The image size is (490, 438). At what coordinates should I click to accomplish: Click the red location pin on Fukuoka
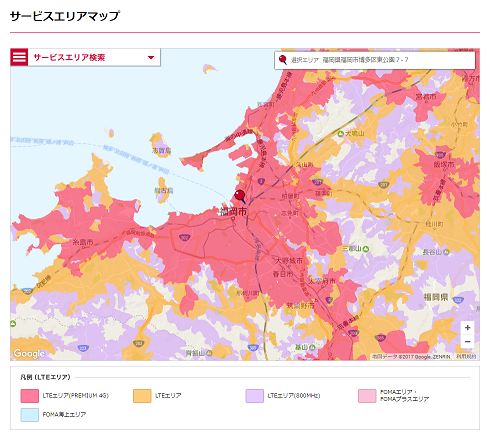pos(240,196)
